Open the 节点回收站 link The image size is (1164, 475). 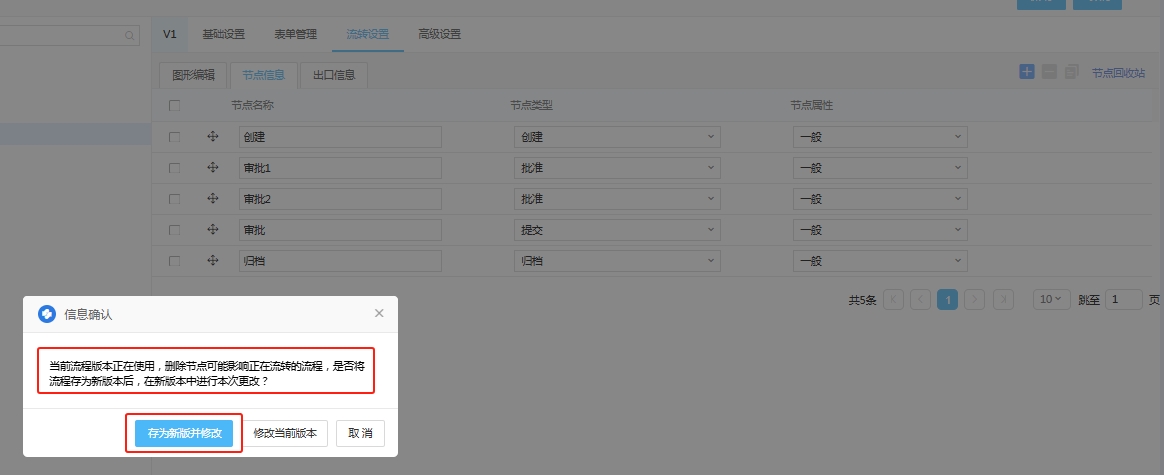(x=1118, y=73)
